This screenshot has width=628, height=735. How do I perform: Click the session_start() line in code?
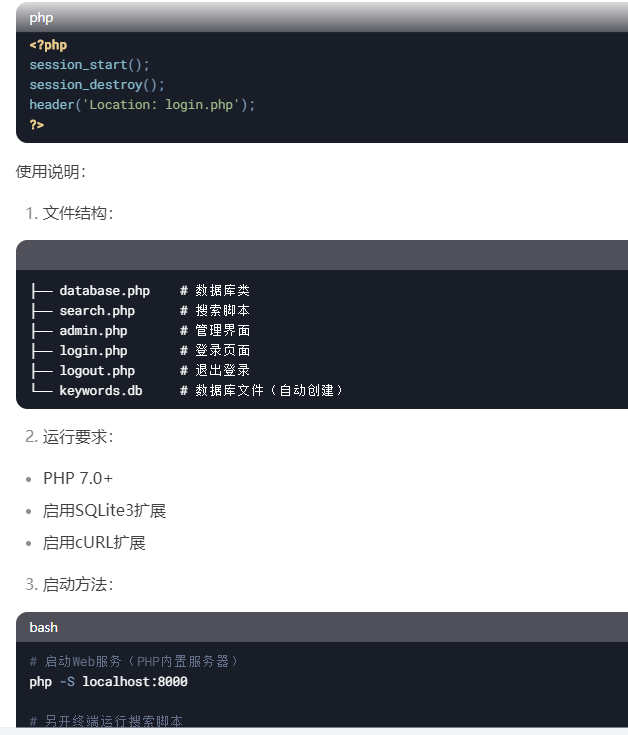click(x=90, y=65)
